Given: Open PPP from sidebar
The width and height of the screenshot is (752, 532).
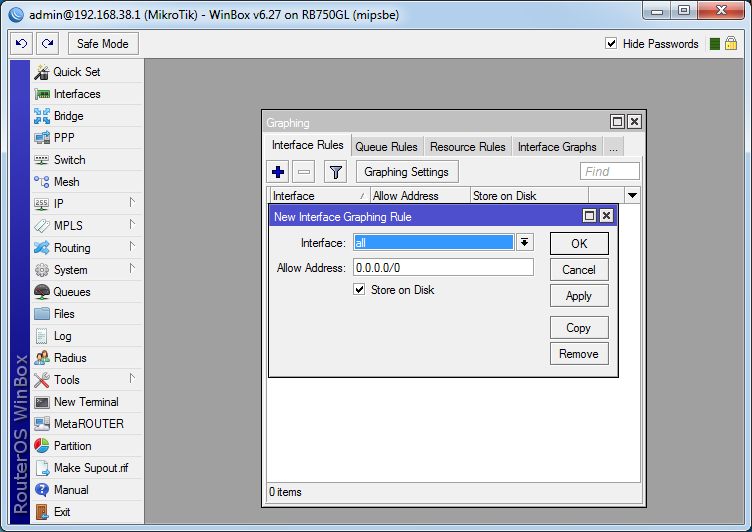Looking at the screenshot, I should 88,138.
